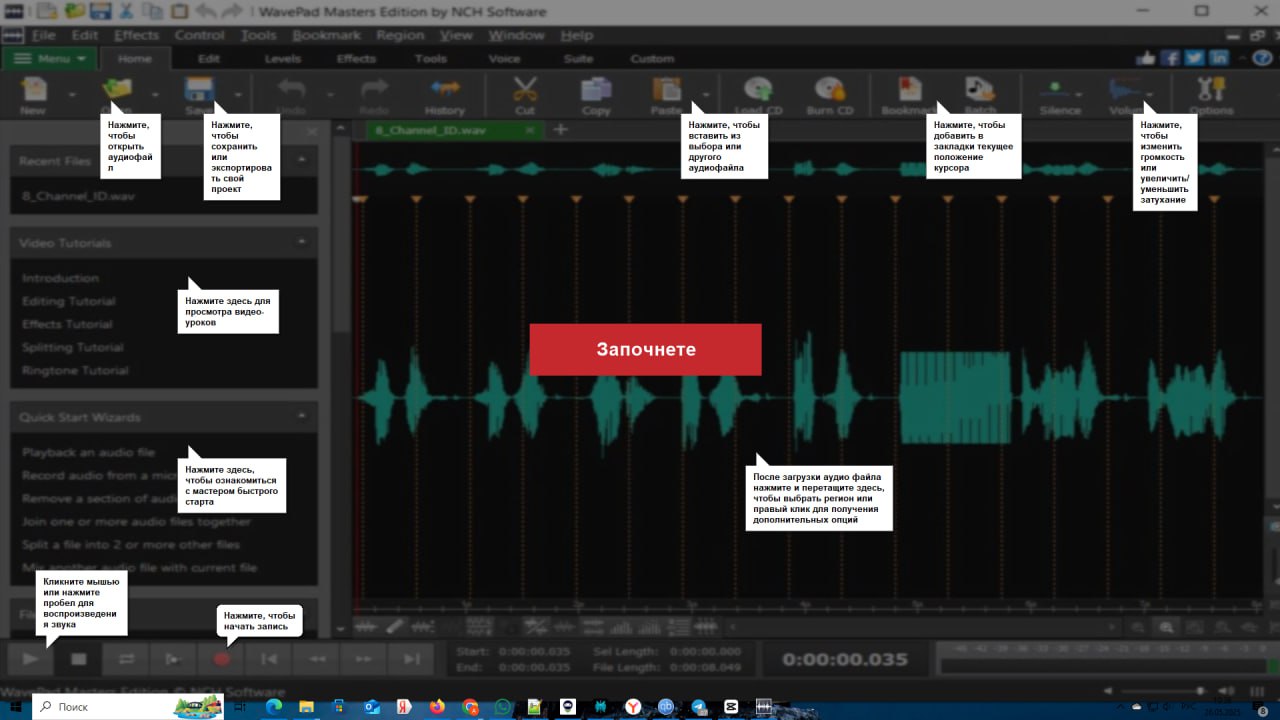The image size is (1280, 720).
Task: Click the Save floppy disk icon
Action: [x=199, y=90]
